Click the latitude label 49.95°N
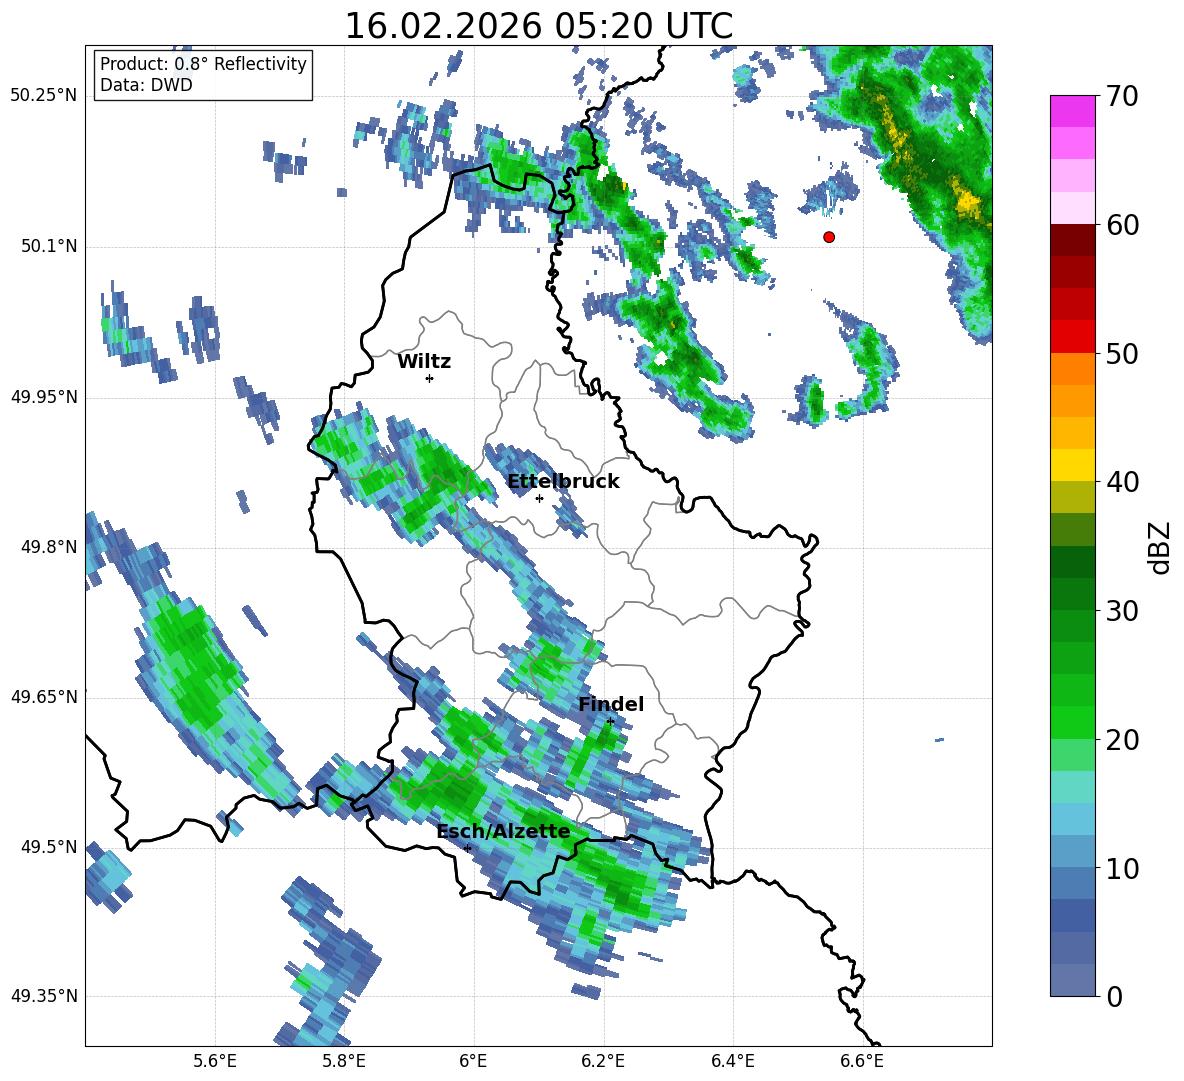 [44, 396]
